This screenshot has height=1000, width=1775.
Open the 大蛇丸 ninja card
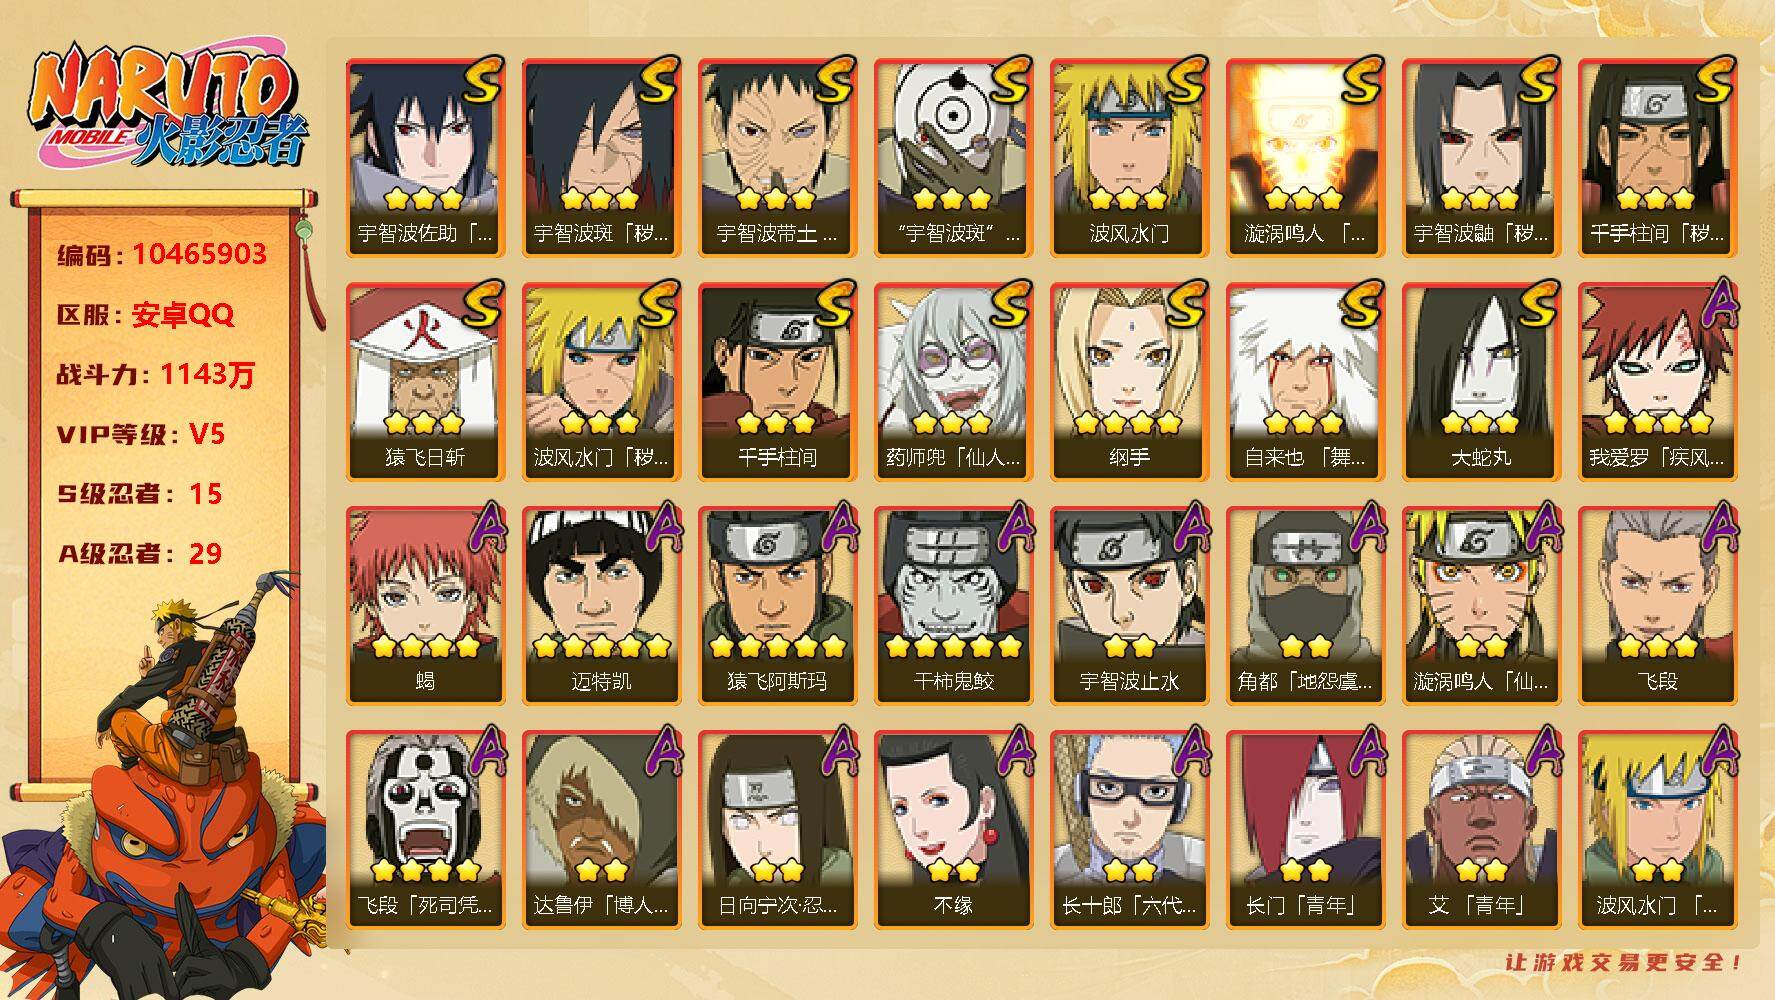pyautogui.click(x=1481, y=382)
